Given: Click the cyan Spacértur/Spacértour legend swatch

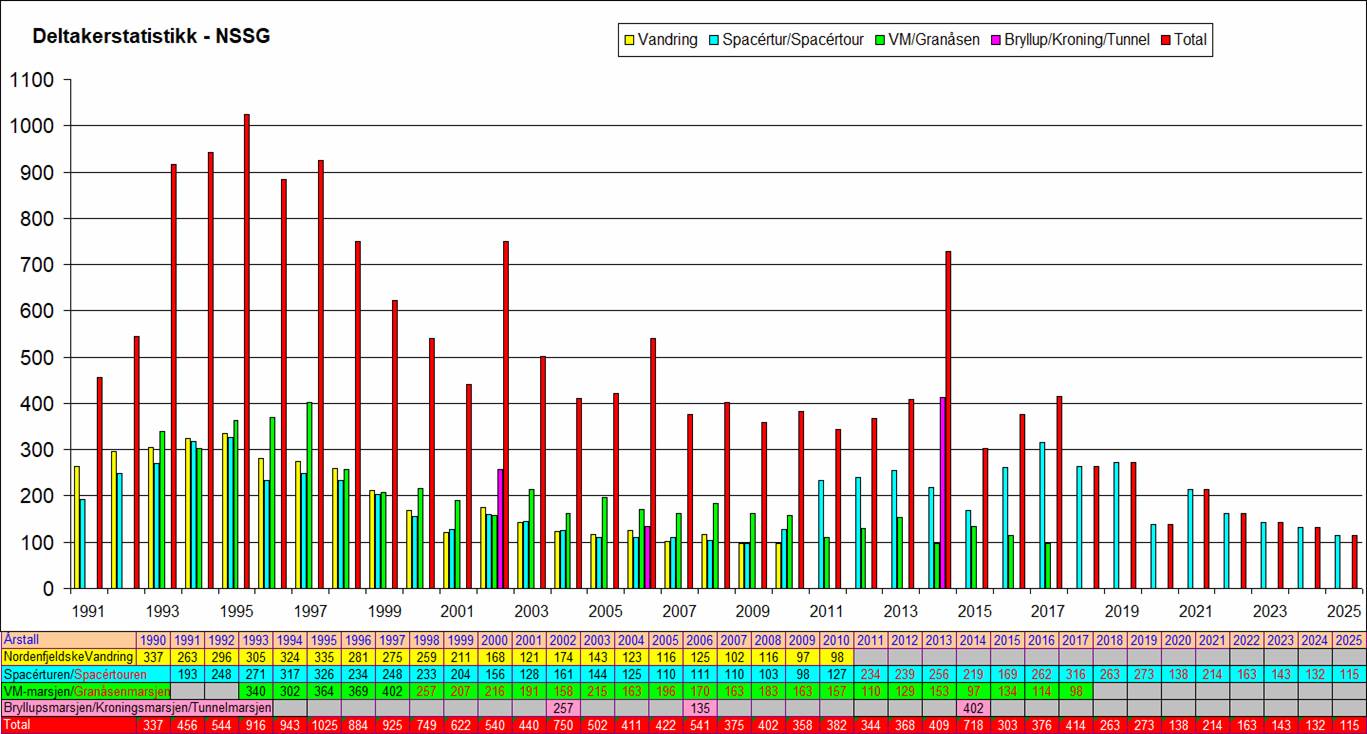Looking at the screenshot, I should click(712, 41).
